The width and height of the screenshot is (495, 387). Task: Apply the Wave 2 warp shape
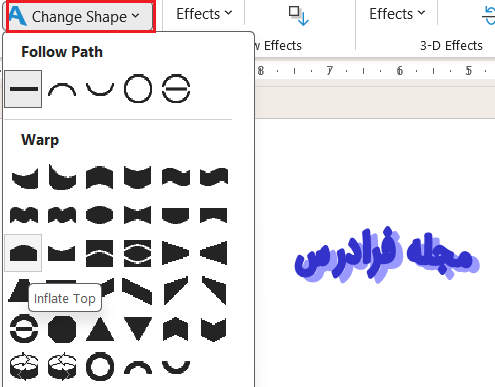click(214, 177)
